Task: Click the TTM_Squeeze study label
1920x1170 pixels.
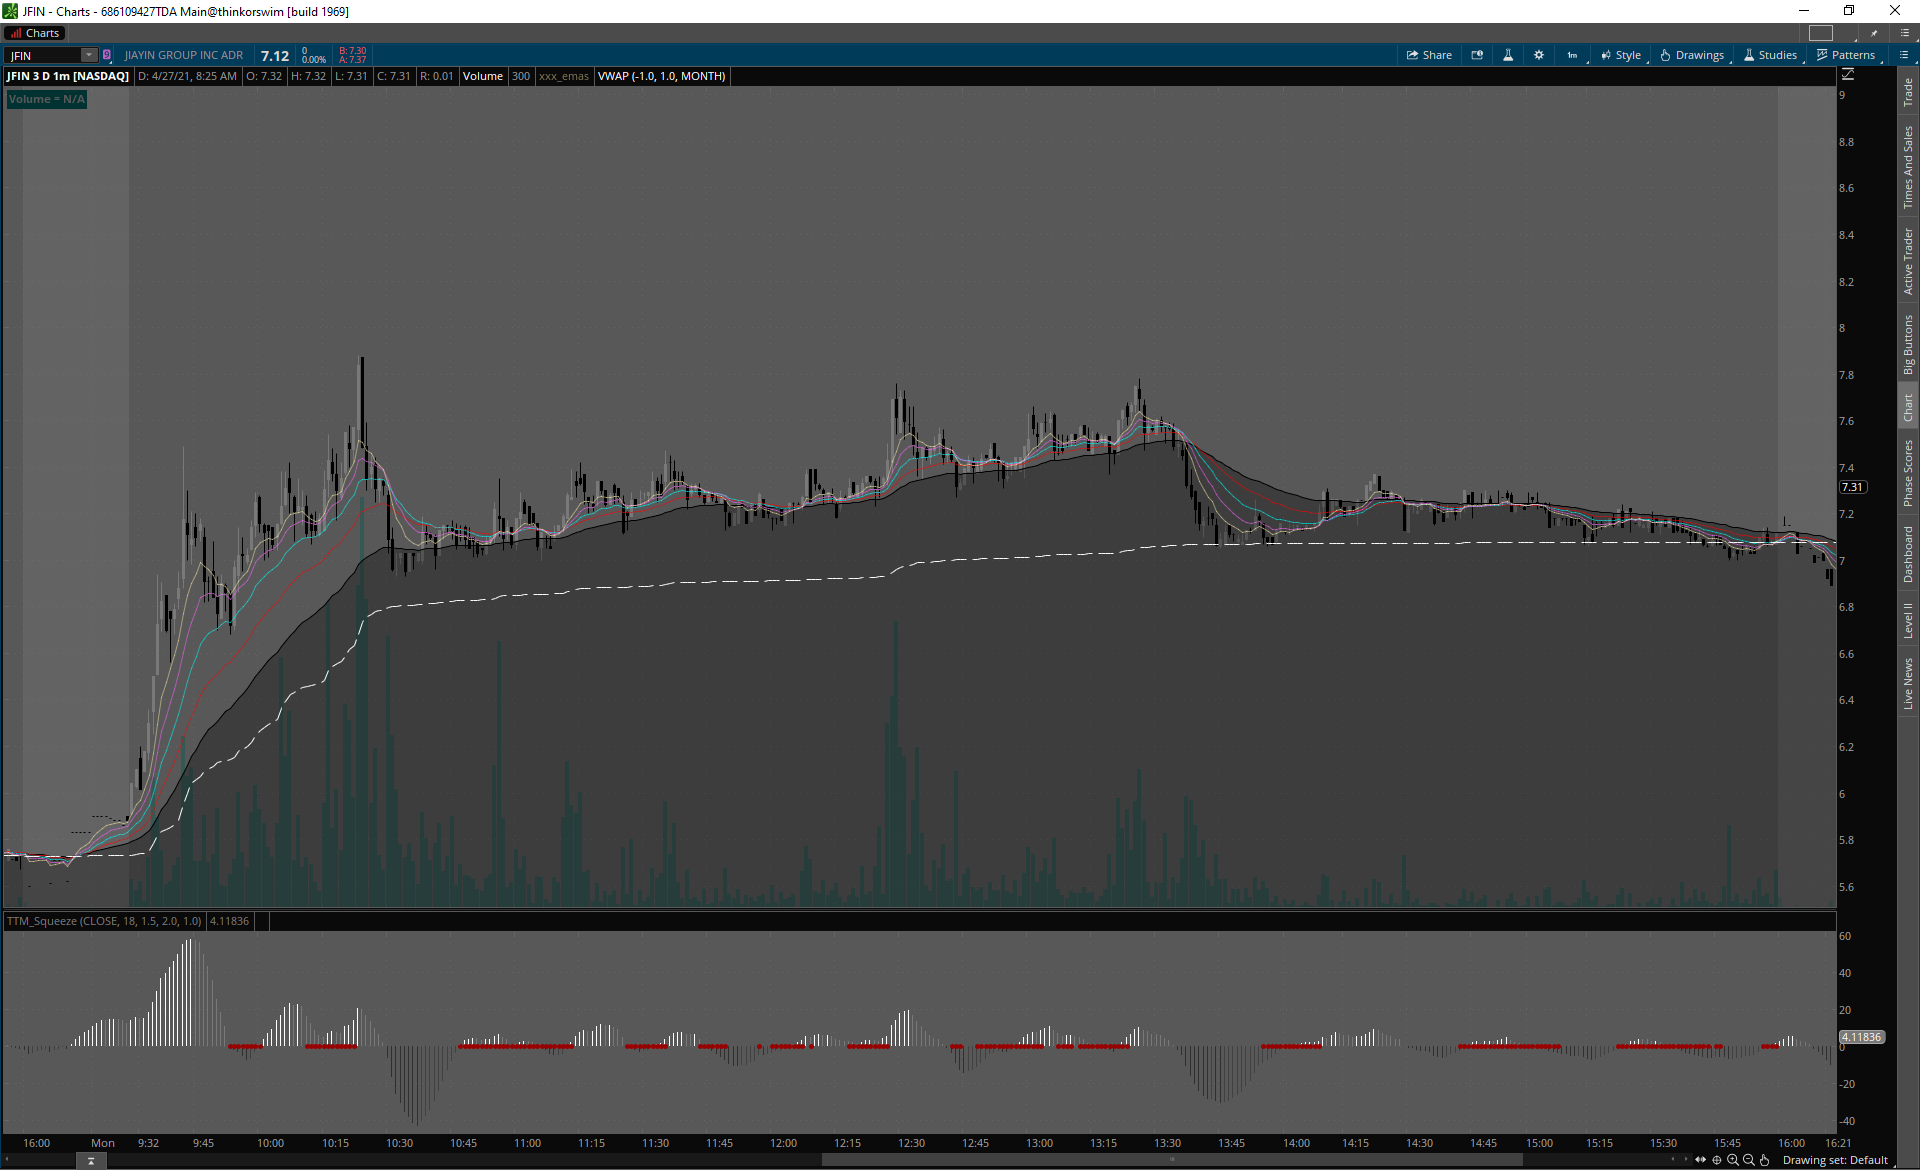Action: [x=104, y=921]
